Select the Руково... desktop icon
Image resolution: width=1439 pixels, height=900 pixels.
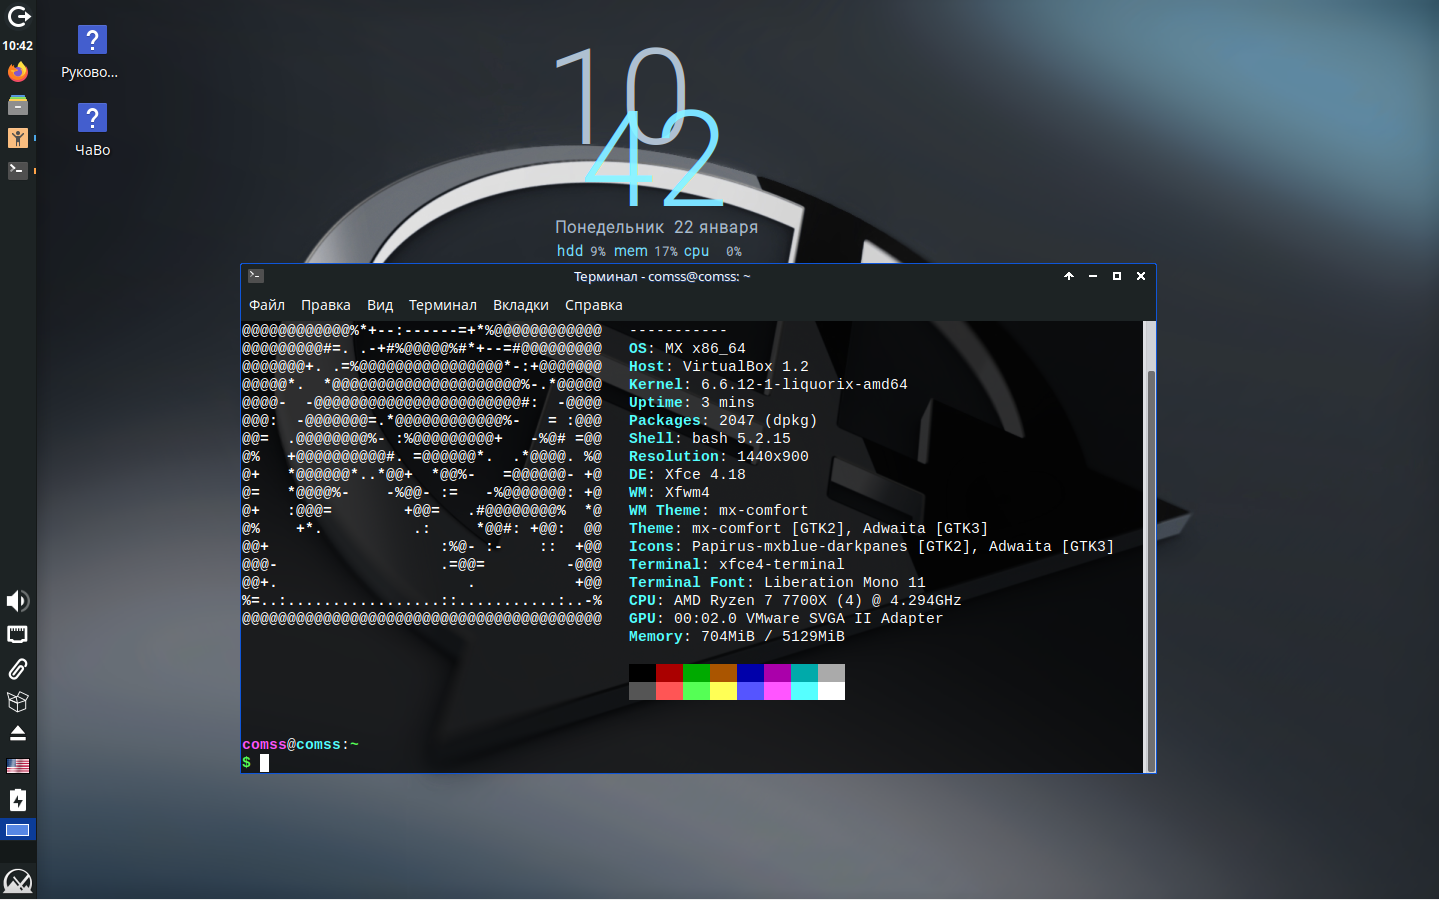91,53
